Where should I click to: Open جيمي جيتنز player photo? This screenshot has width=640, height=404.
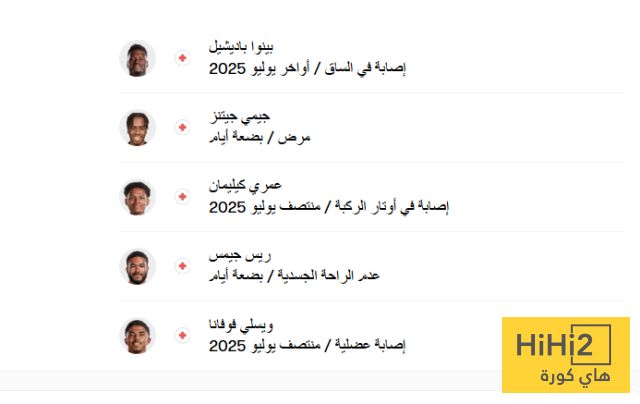point(137,128)
